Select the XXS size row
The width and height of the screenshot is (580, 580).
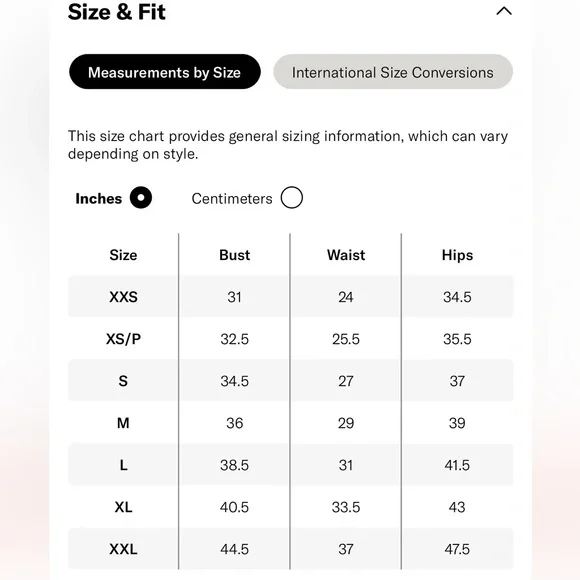290,297
